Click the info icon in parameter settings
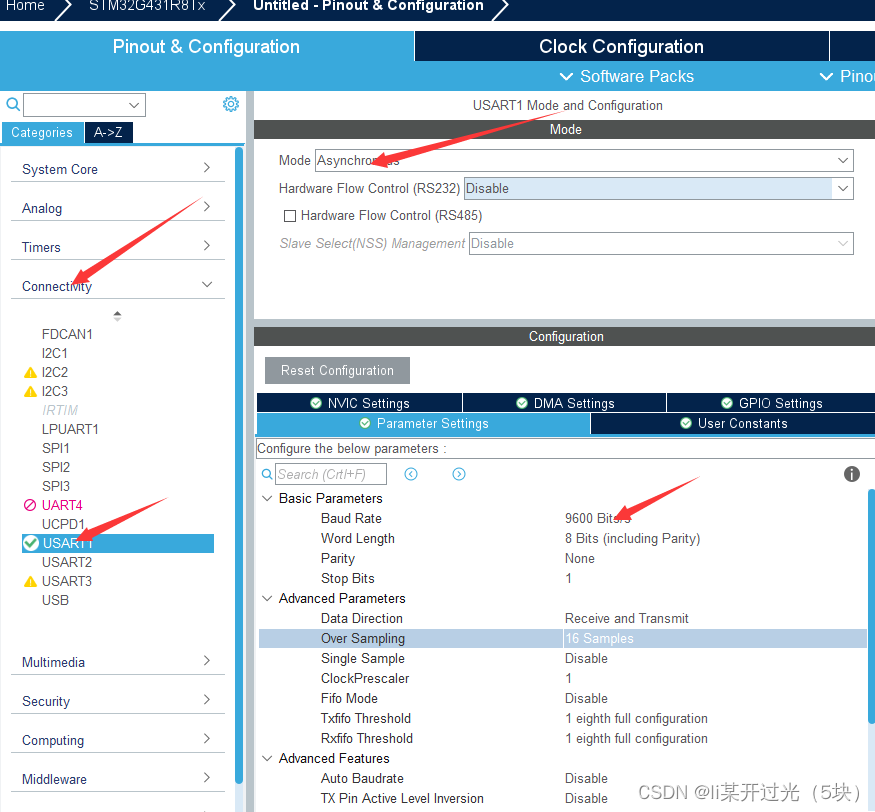The width and height of the screenshot is (875, 812). tap(852, 474)
